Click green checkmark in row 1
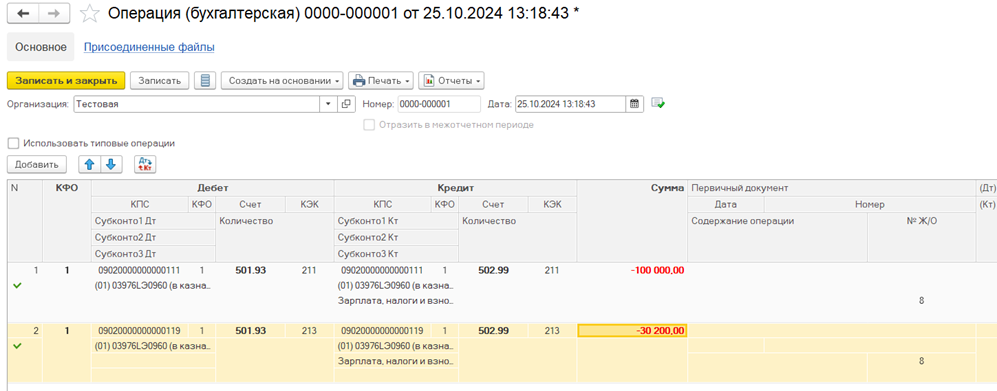 point(17,286)
